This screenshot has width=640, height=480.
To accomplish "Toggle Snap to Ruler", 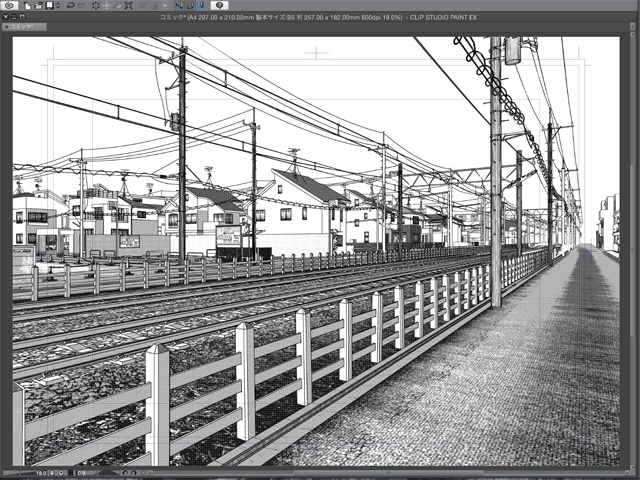I will click(x=179, y=6).
